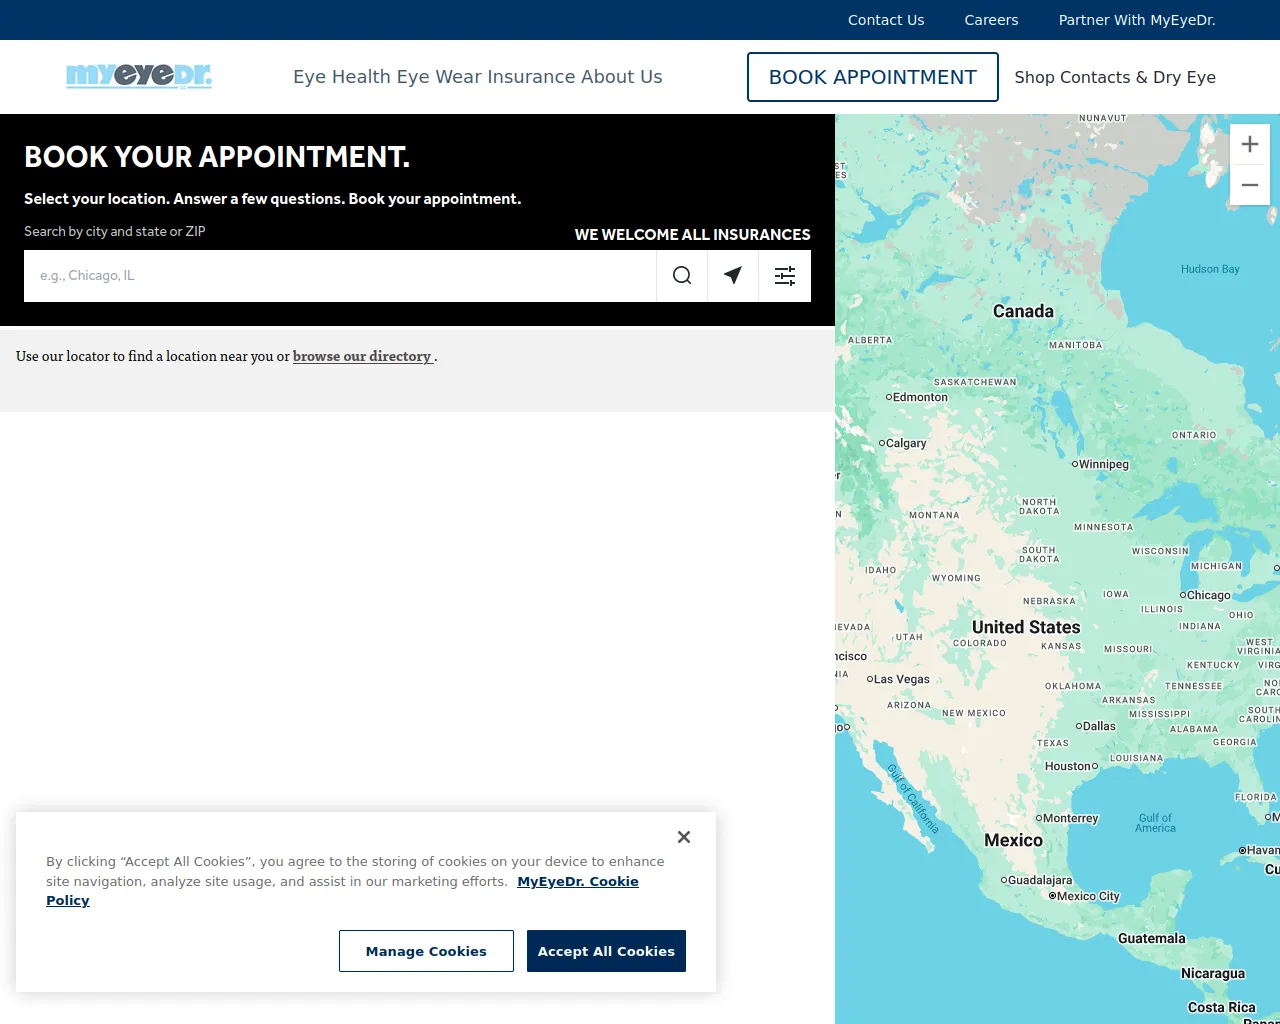Viewport: 1280px width, 1024px height.
Task: Click the search magnifier icon
Action: [682, 276]
